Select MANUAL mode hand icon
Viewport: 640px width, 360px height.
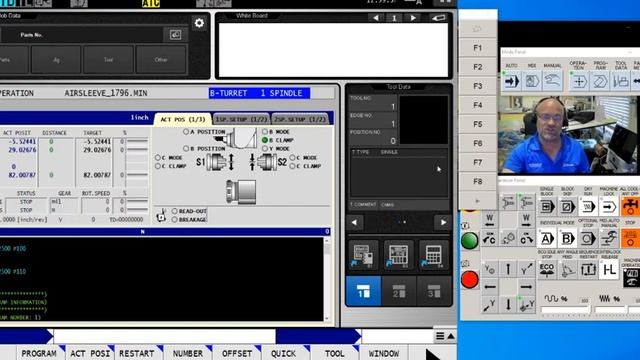(552, 81)
